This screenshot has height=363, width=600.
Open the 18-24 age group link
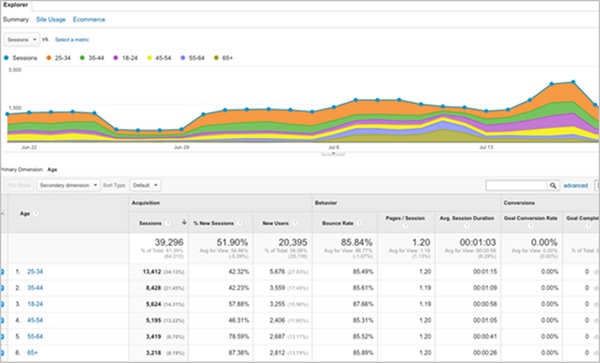pyautogui.click(x=35, y=304)
